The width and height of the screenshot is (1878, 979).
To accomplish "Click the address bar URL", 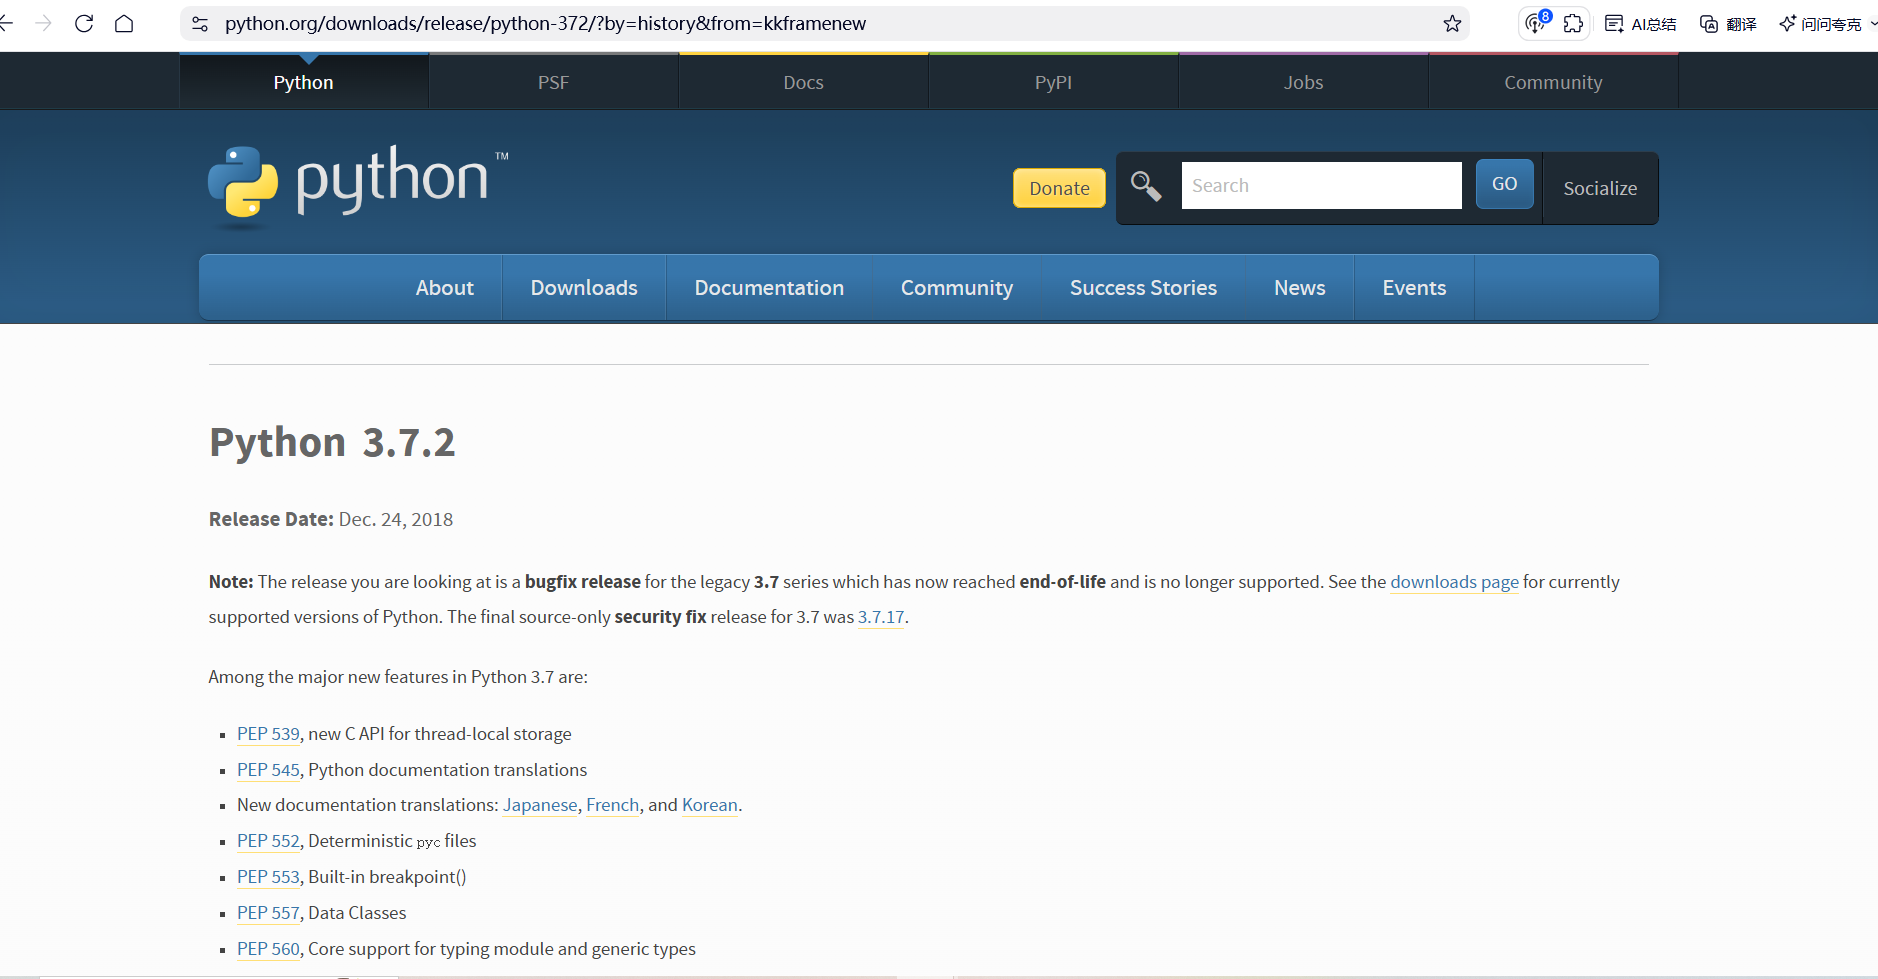I will coord(545,23).
